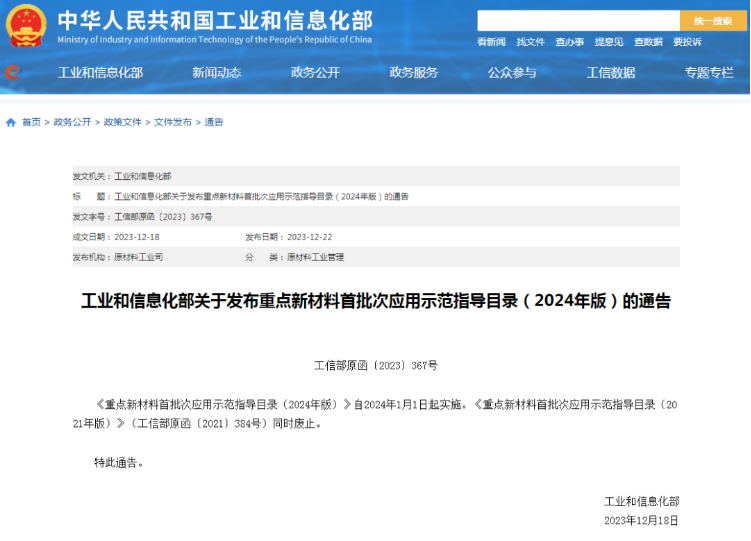The height and width of the screenshot is (541, 751).
Task: Open the 提意见 quick link
Action: click(x=609, y=42)
